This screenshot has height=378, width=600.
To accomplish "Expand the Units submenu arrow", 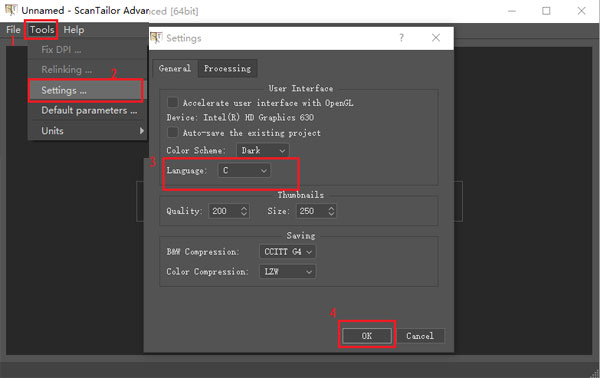I will pyautogui.click(x=142, y=131).
